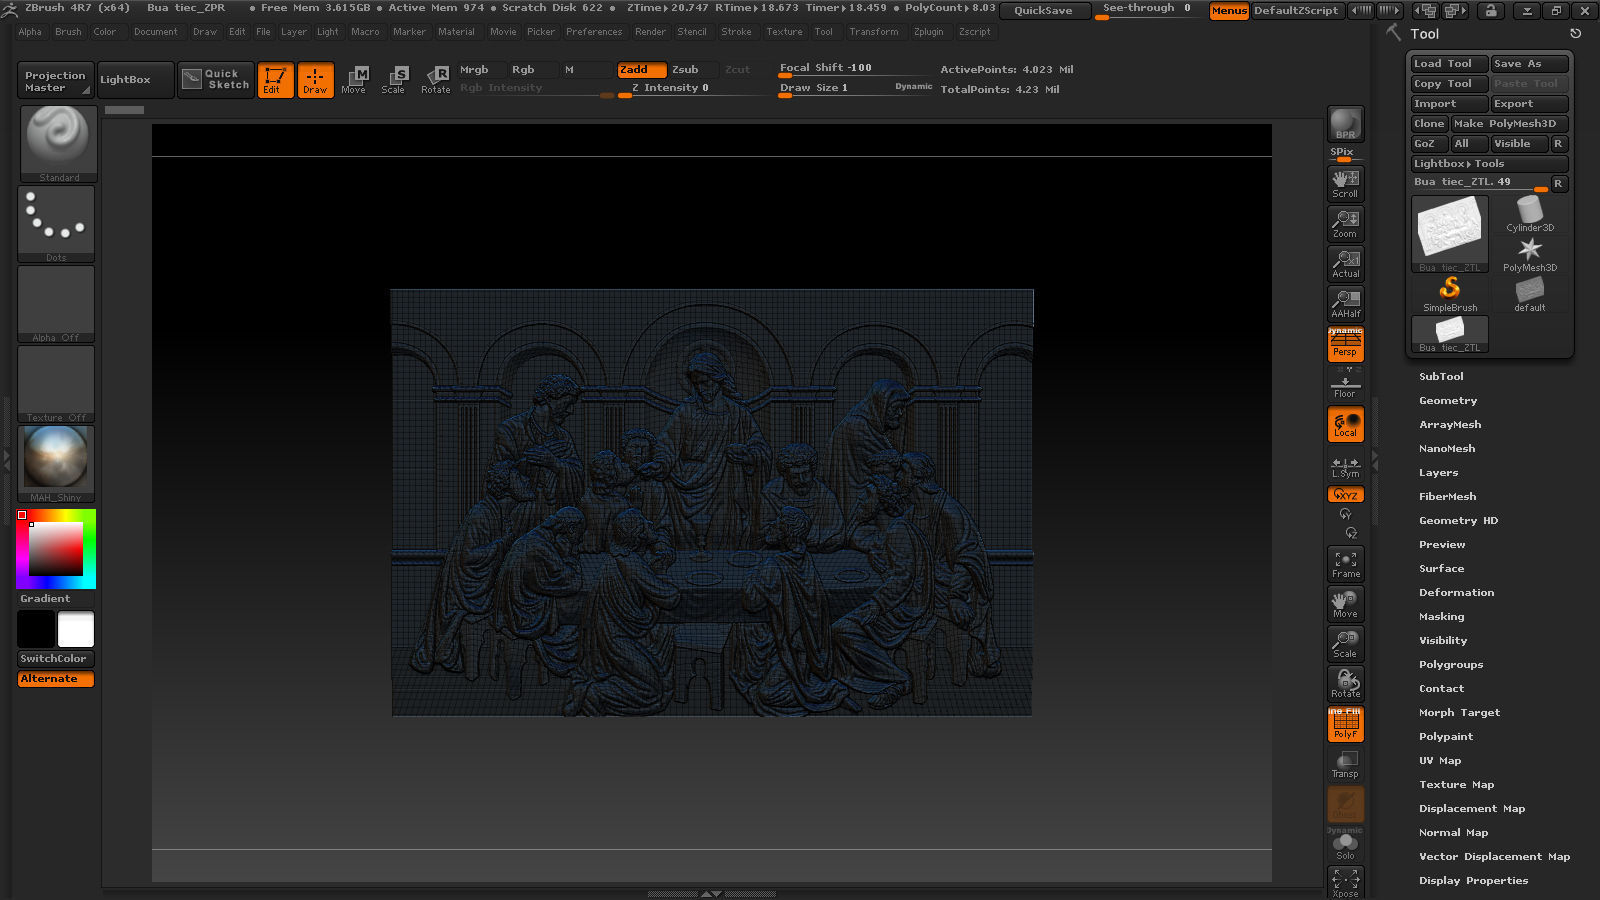
Task: Toggle Draw mode
Action: tap(315, 79)
